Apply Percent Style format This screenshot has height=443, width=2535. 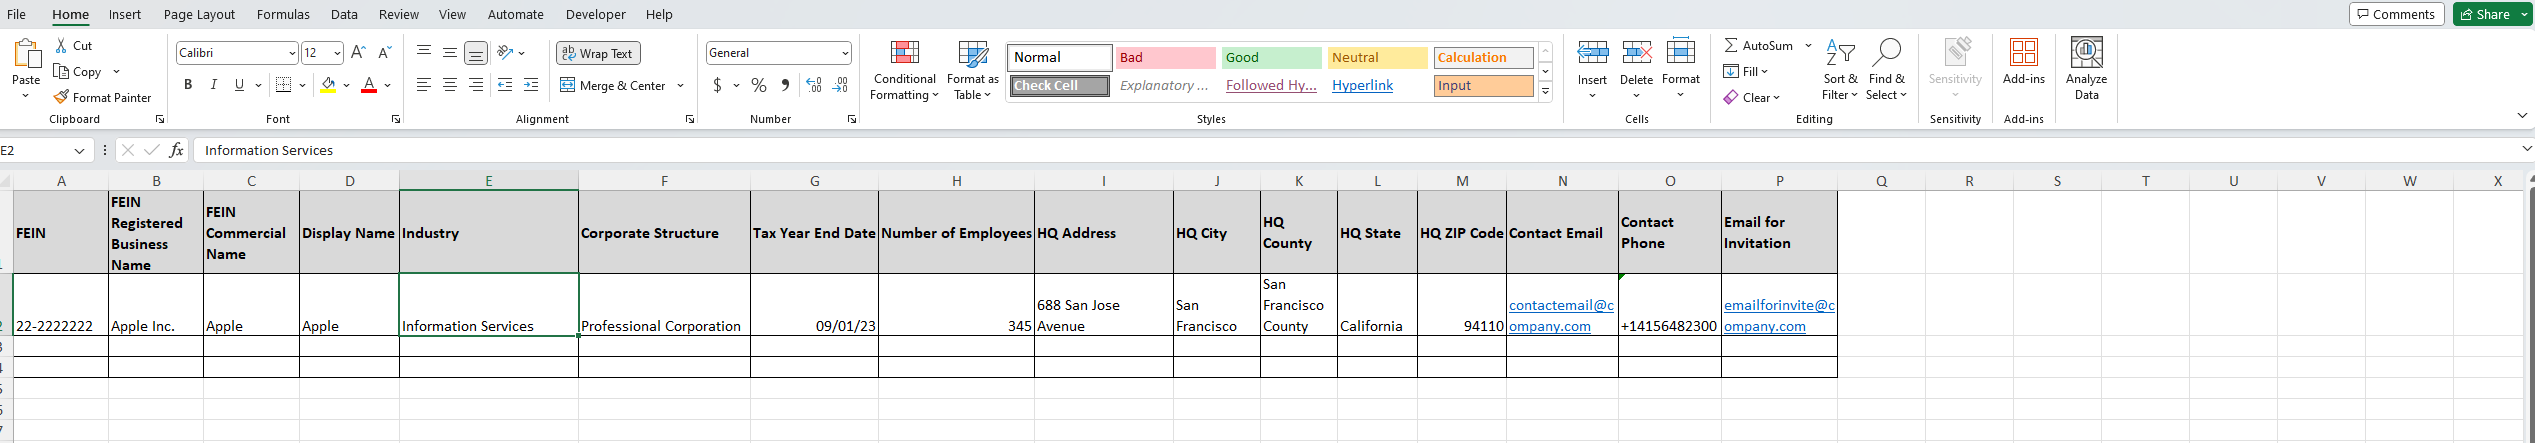pyautogui.click(x=759, y=85)
